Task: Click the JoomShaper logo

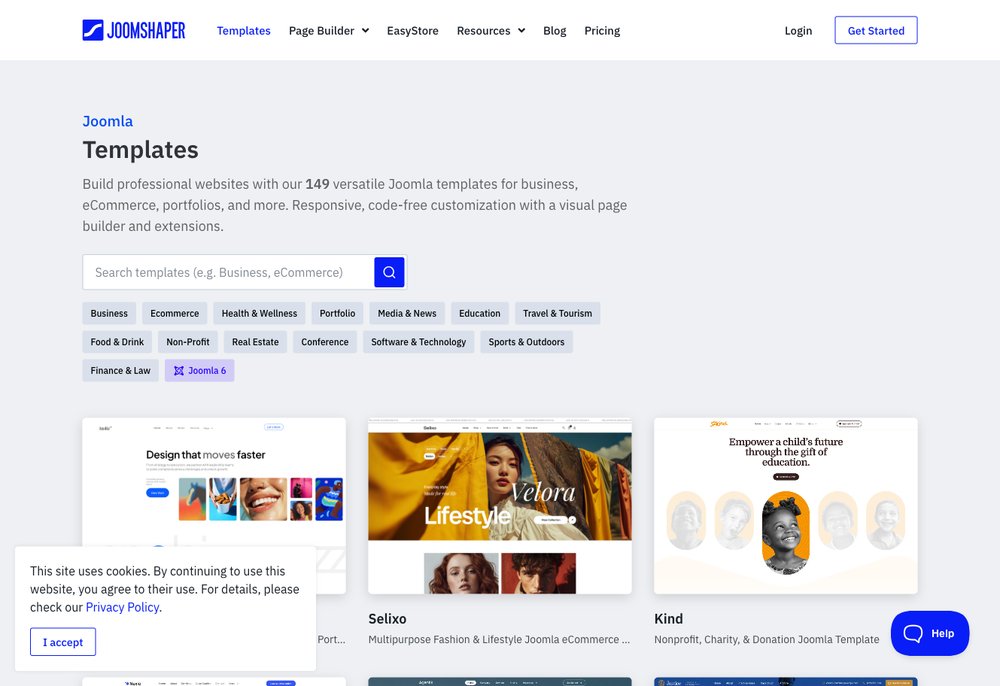Action: pyautogui.click(x=134, y=30)
